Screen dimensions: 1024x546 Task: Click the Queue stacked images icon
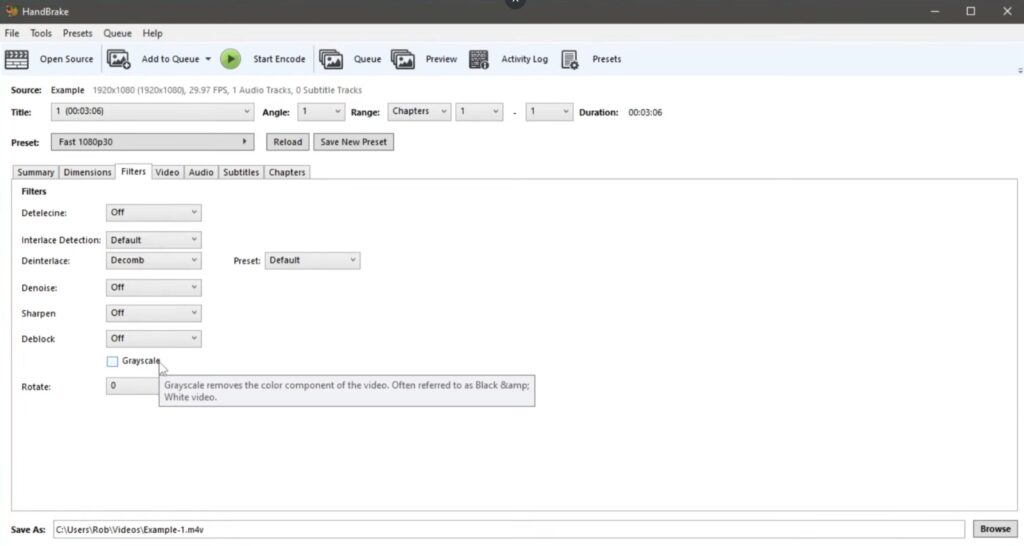pos(331,59)
